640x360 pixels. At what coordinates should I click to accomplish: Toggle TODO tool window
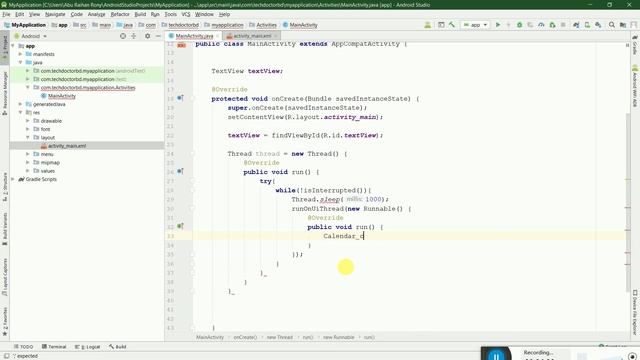click(24, 347)
